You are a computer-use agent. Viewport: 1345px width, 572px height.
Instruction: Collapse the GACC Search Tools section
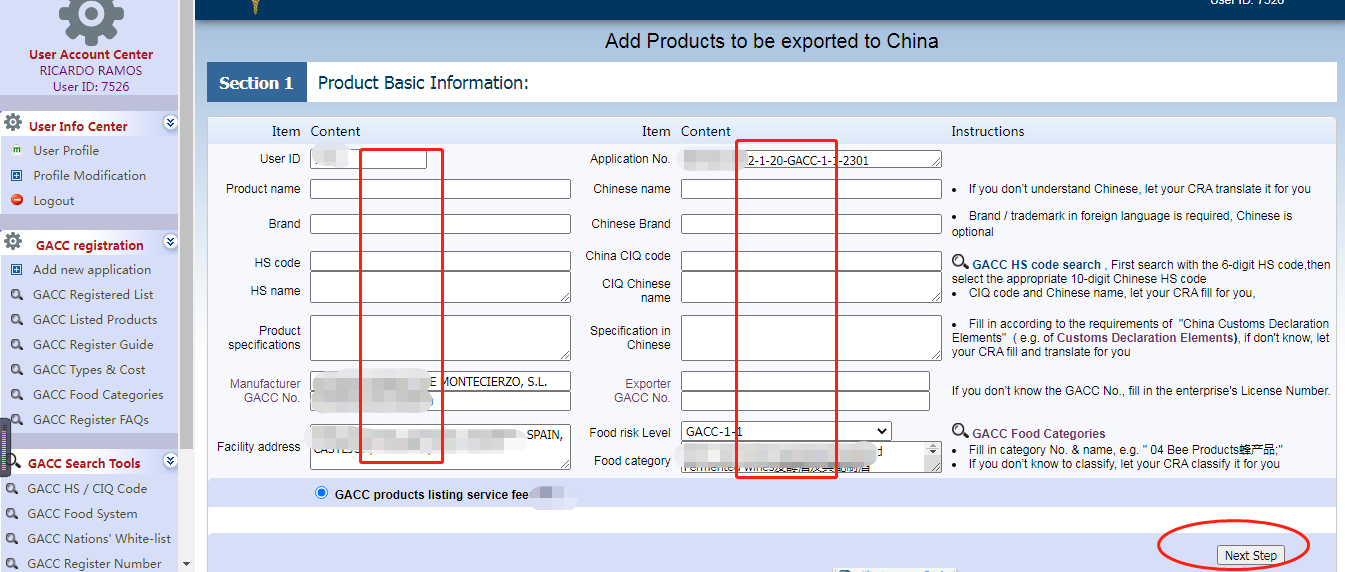170,461
